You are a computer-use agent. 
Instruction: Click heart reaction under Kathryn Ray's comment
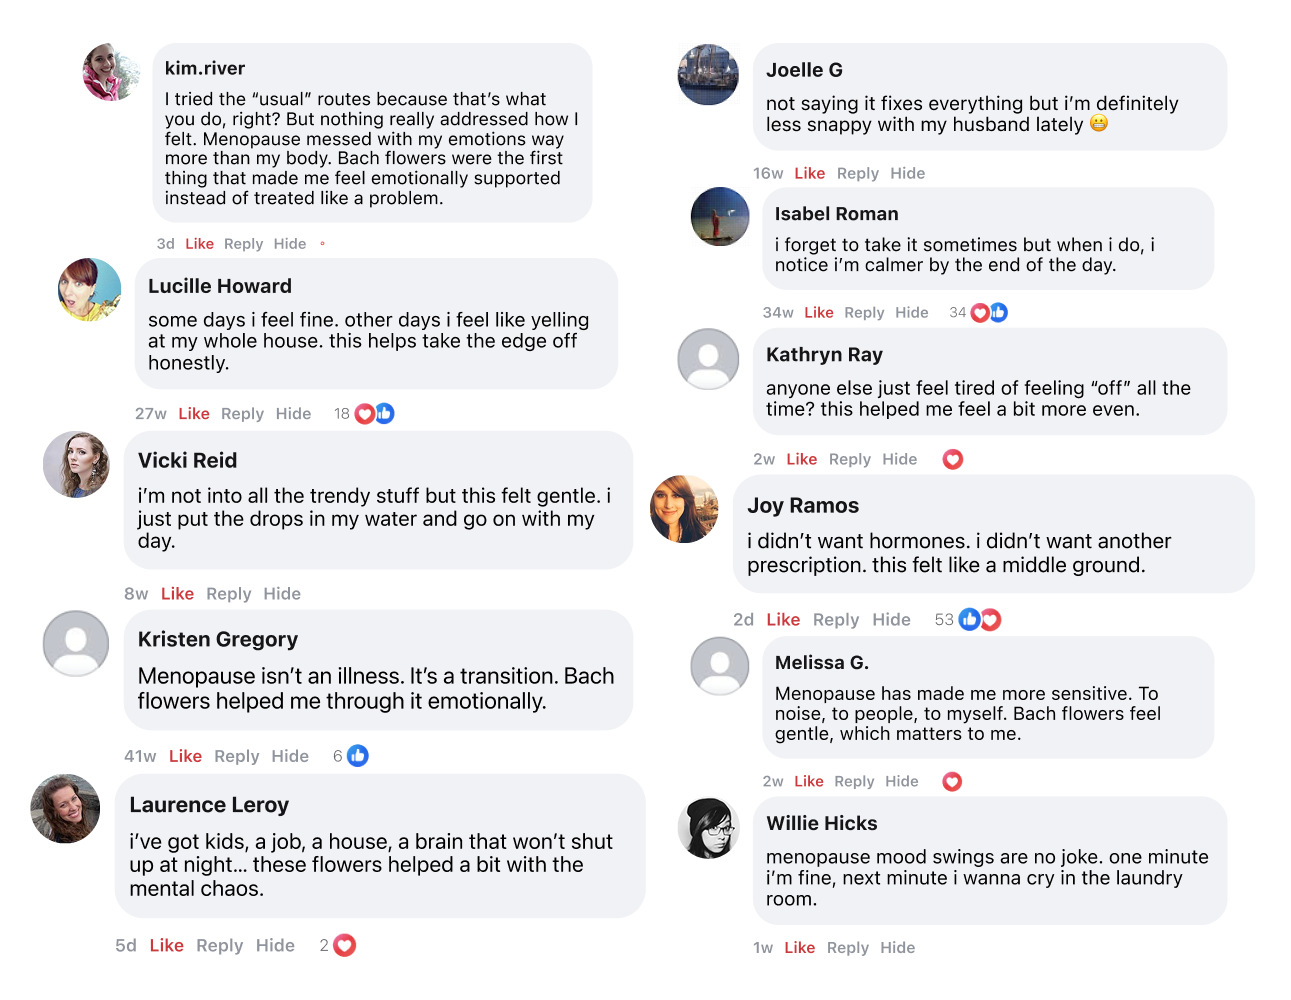[x=953, y=460]
